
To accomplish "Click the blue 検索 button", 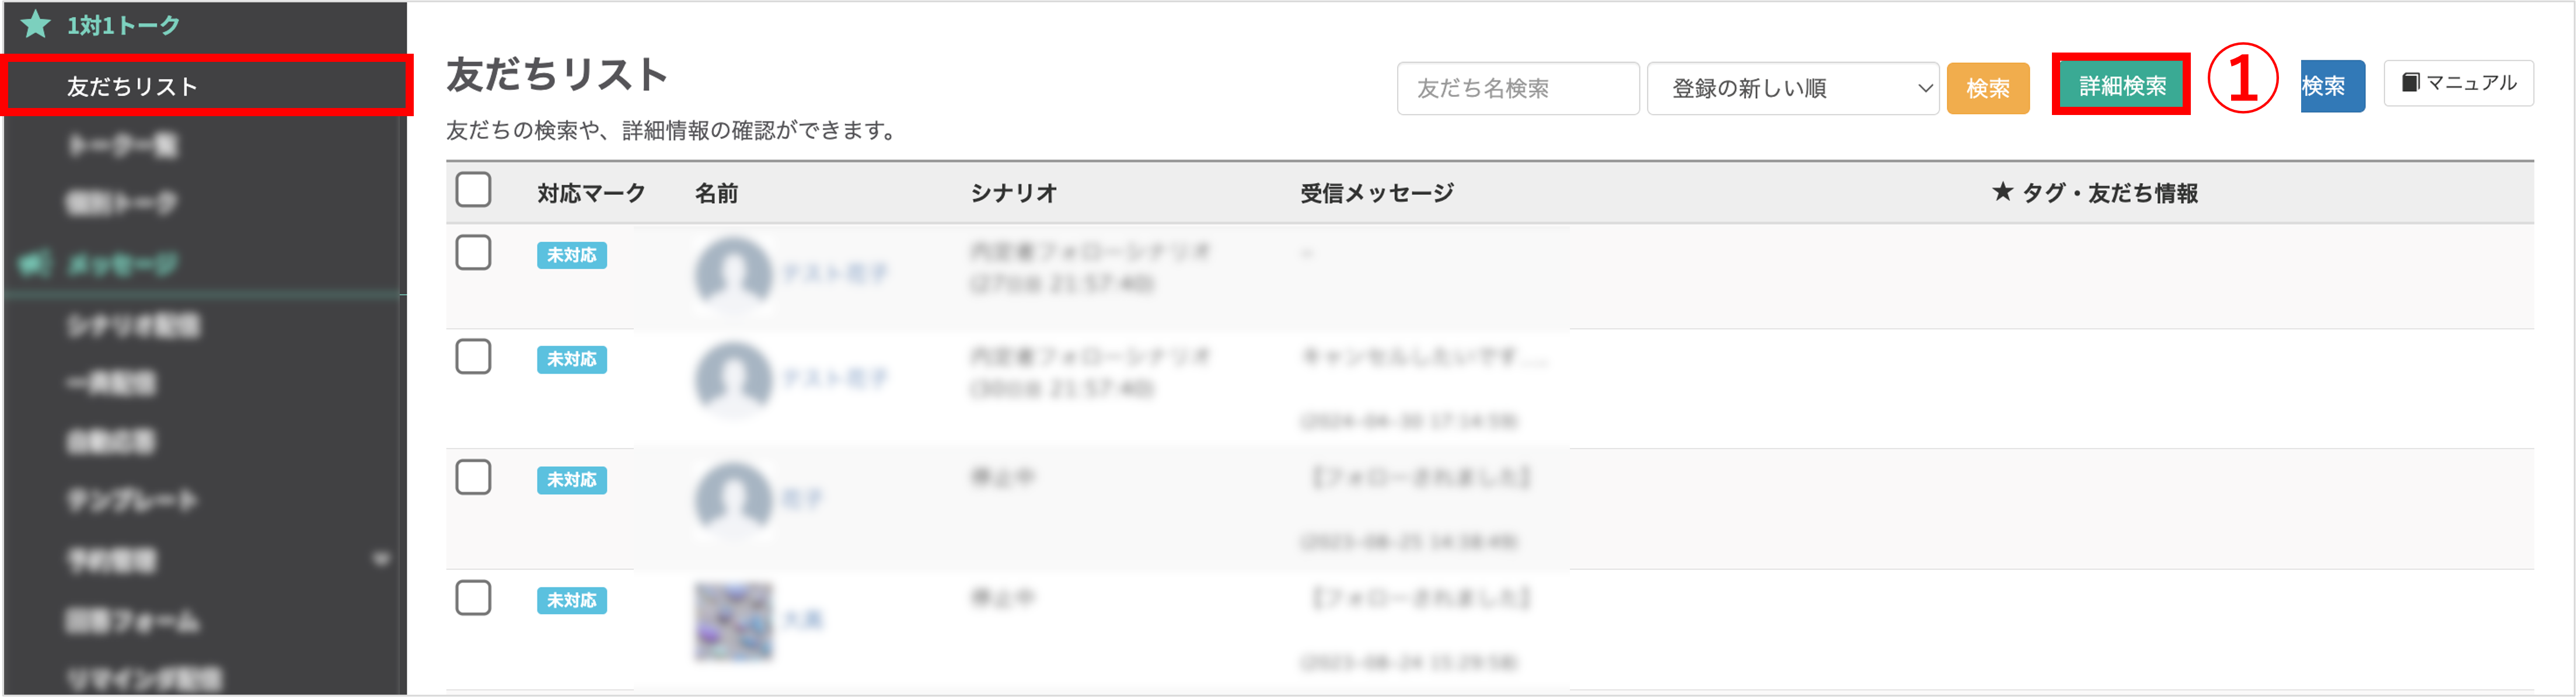I will (2332, 86).
